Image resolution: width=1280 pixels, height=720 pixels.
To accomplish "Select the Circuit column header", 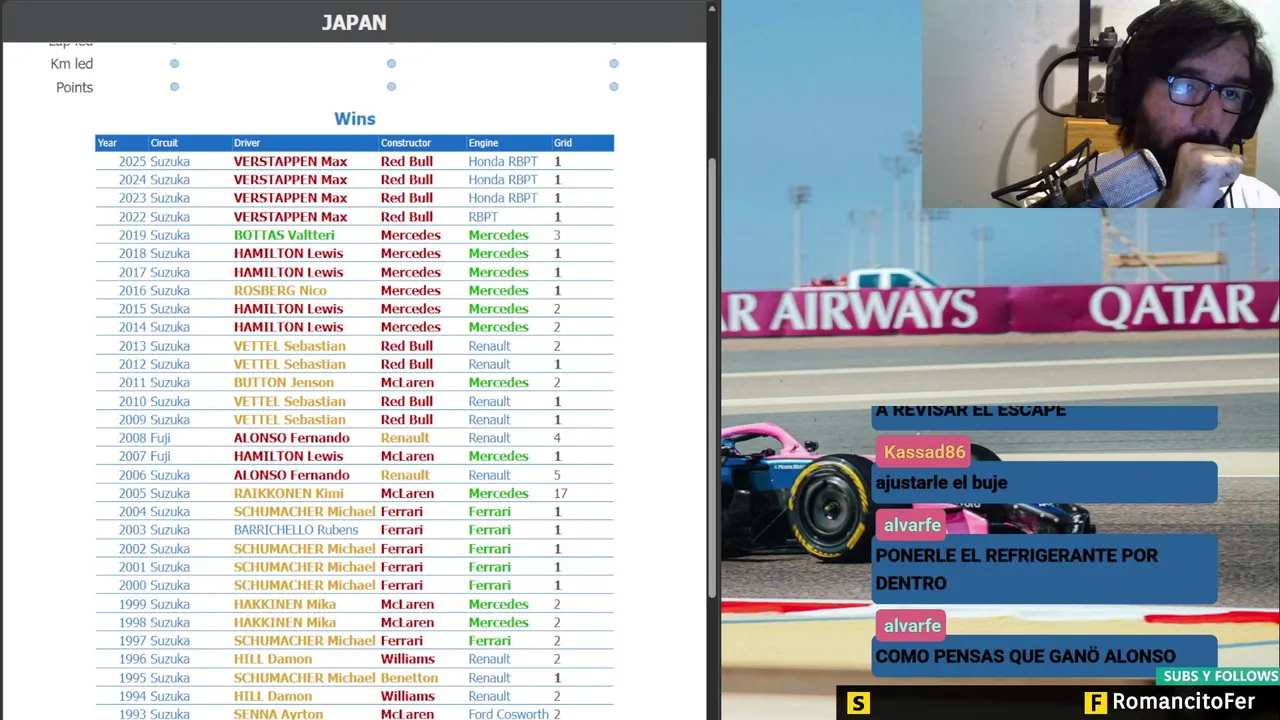I will tap(164, 143).
